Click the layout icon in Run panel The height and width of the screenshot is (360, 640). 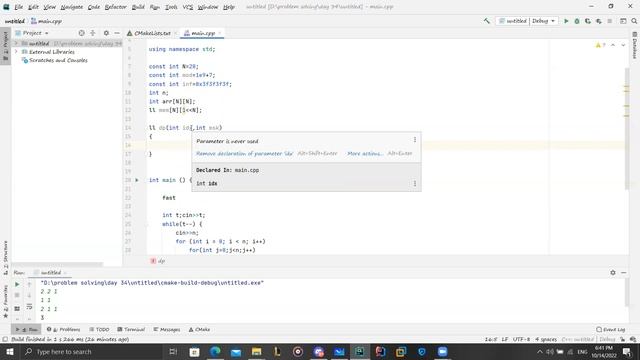(17, 309)
